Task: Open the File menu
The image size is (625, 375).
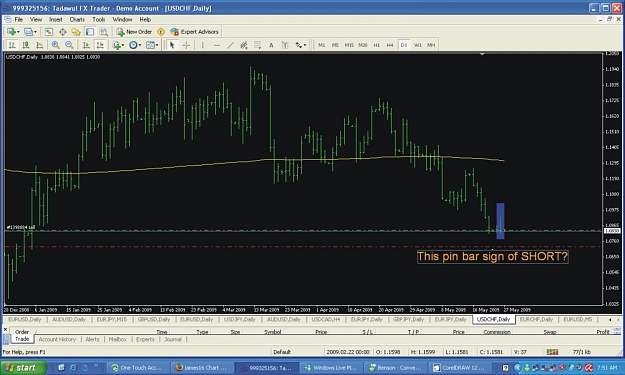Action: 19,20
